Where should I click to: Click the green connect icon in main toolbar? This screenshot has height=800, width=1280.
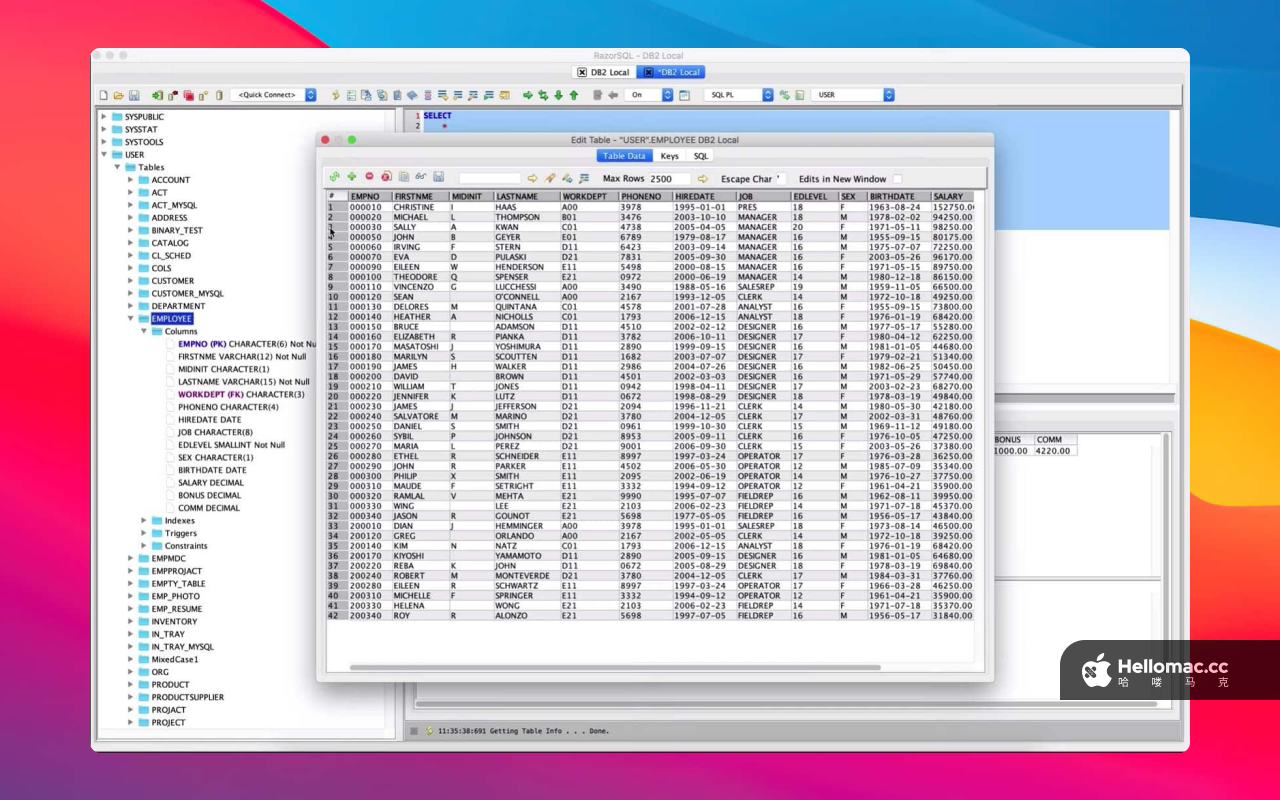click(158, 95)
